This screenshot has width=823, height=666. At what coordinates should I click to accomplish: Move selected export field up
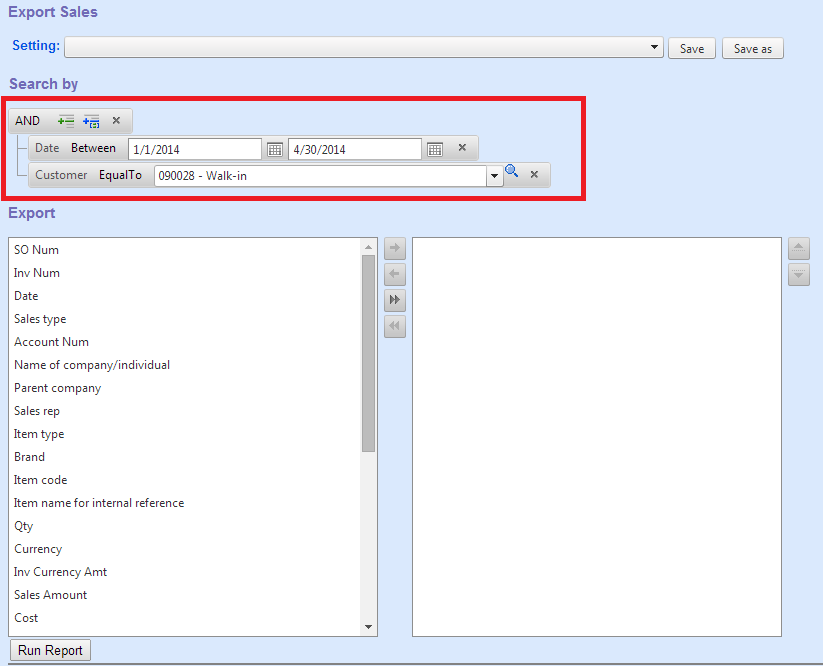coord(798,248)
